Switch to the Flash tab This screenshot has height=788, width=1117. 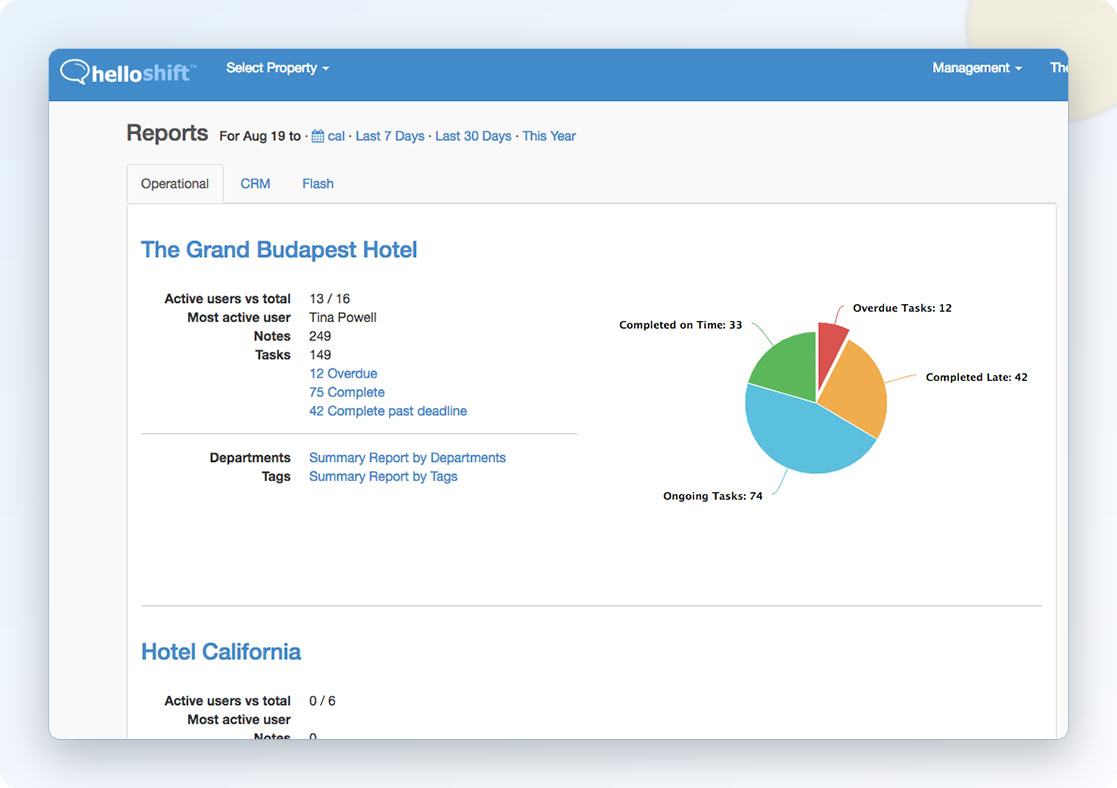318,184
